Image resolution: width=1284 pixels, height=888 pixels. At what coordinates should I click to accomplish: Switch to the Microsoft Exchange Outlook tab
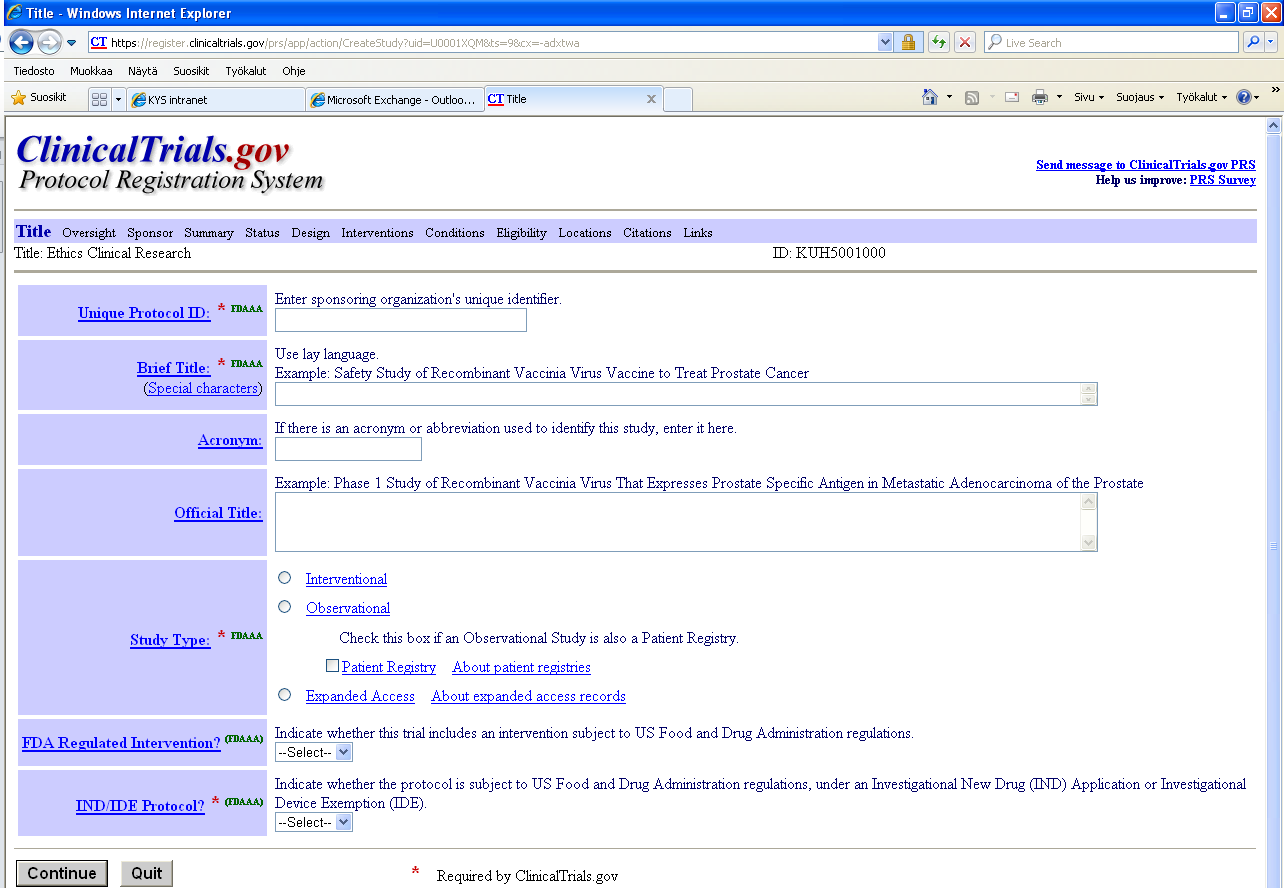coord(394,100)
